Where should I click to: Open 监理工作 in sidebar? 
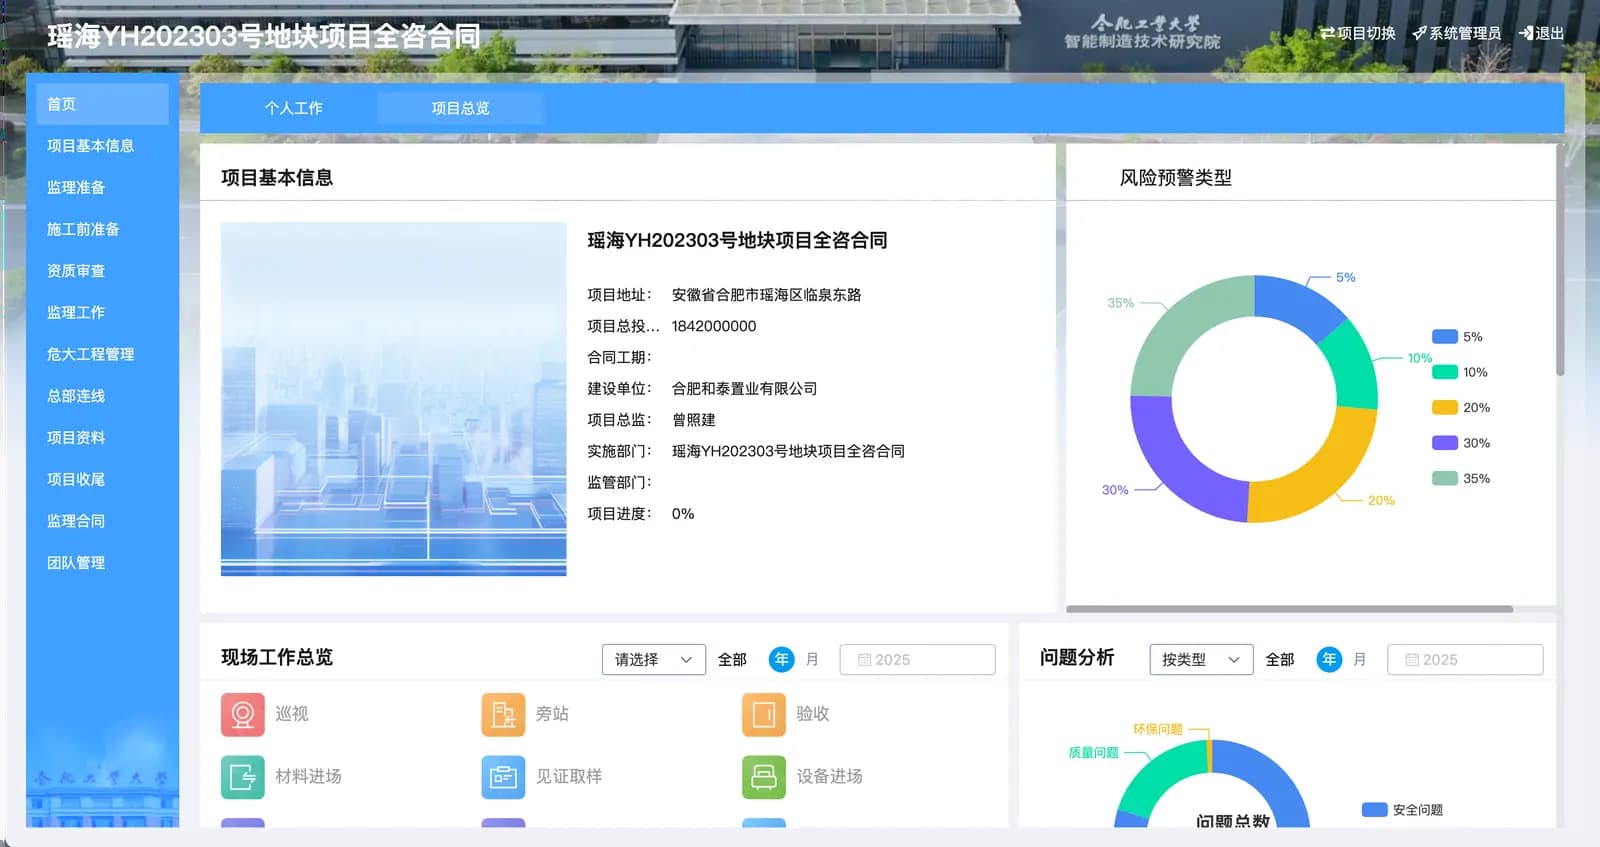(x=102, y=313)
